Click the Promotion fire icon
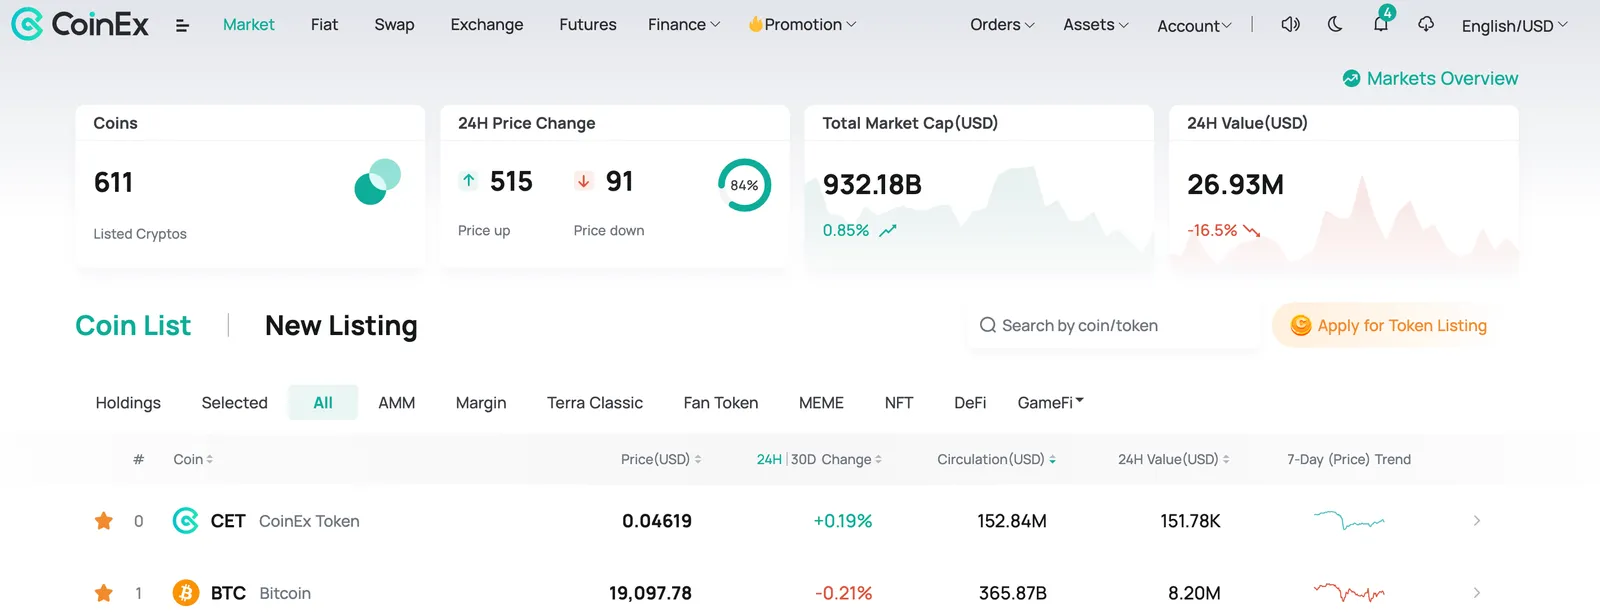Image resolution: width=1600 pixels, height=616 pixels. click(x=755, y=24)
